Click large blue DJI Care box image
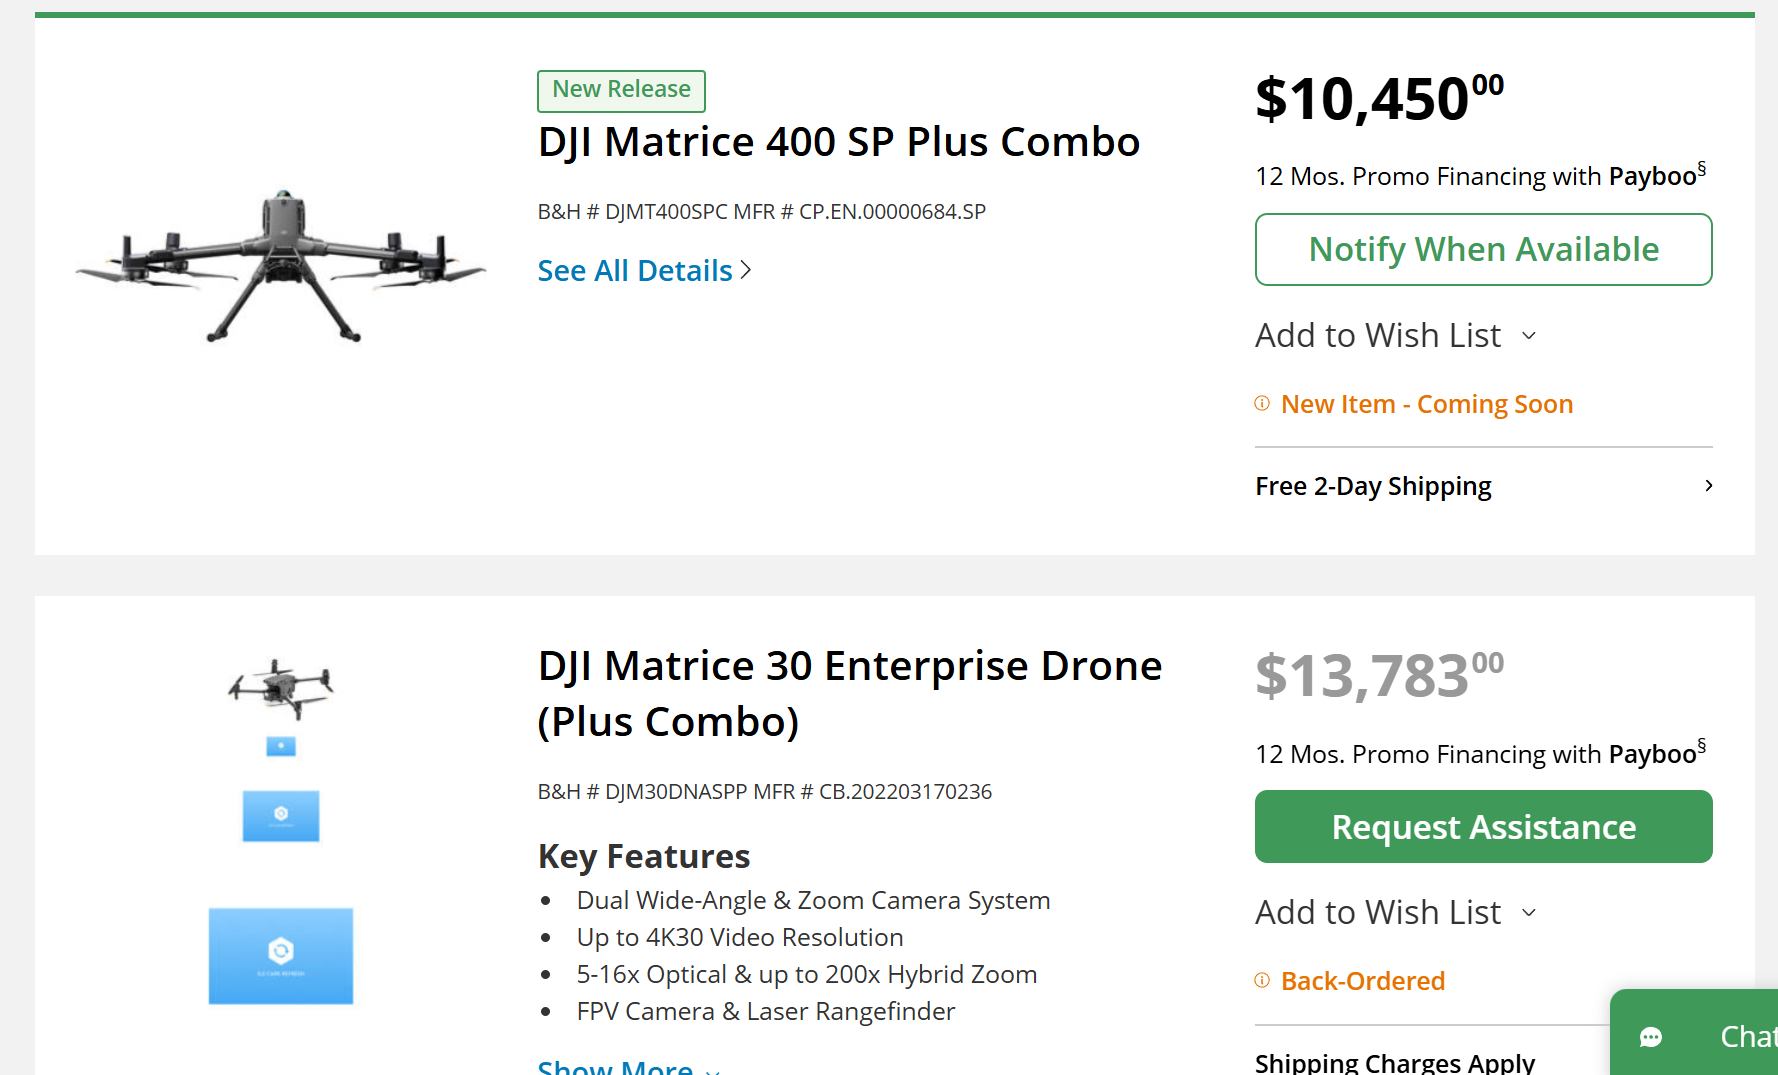 281,955
